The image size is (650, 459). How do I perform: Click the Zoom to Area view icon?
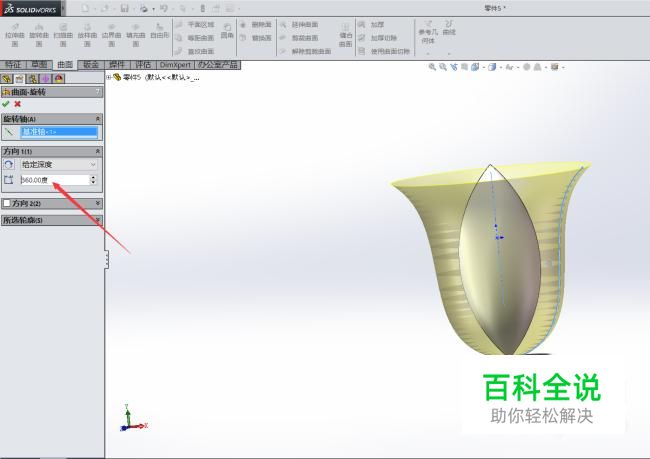pos(443,67)
